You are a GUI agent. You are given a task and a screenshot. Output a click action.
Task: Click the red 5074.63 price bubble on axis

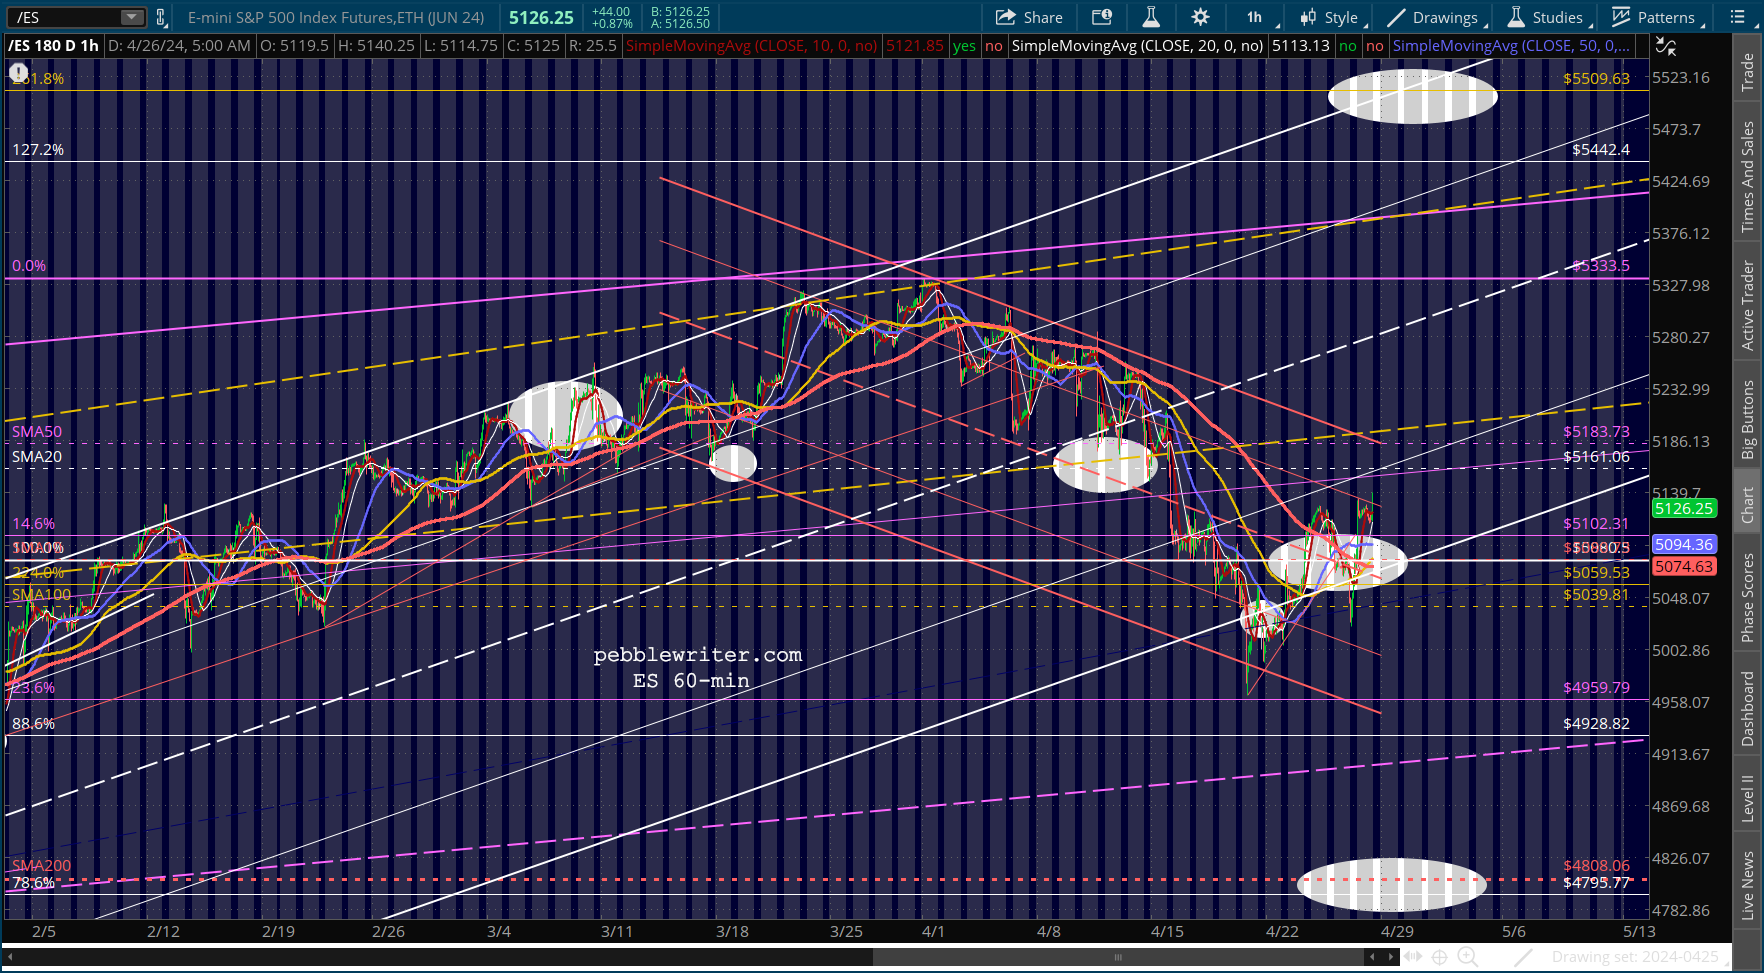coord(1684,567)
